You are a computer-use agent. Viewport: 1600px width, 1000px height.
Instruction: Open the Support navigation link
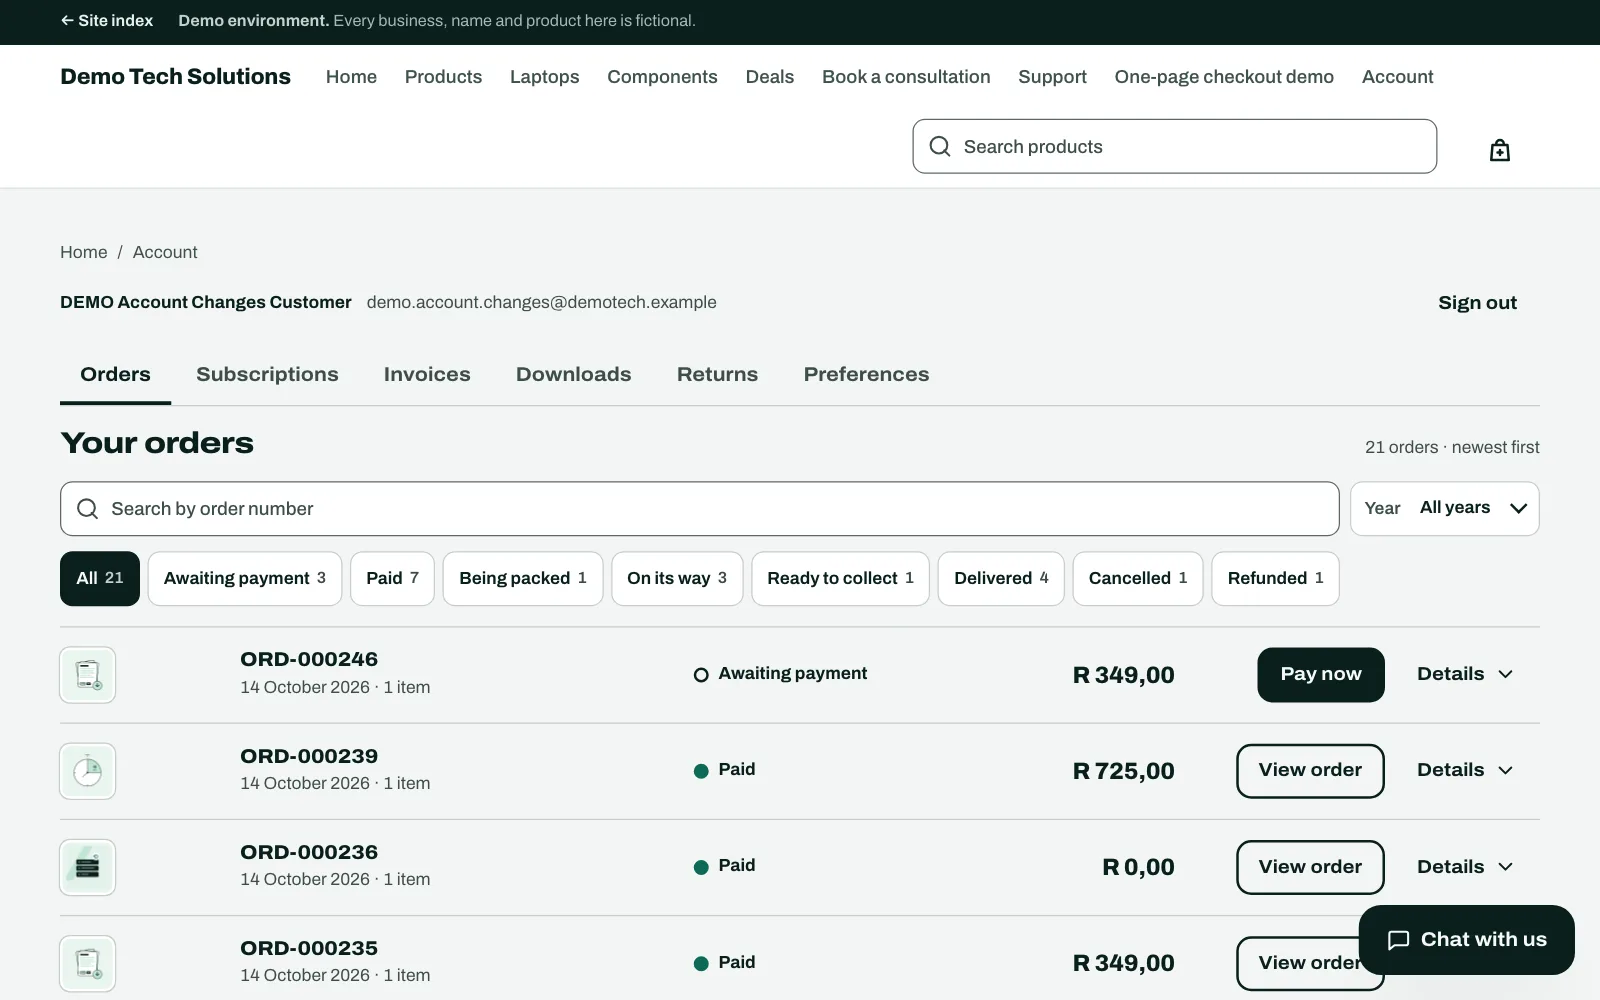click(1052, 77)
